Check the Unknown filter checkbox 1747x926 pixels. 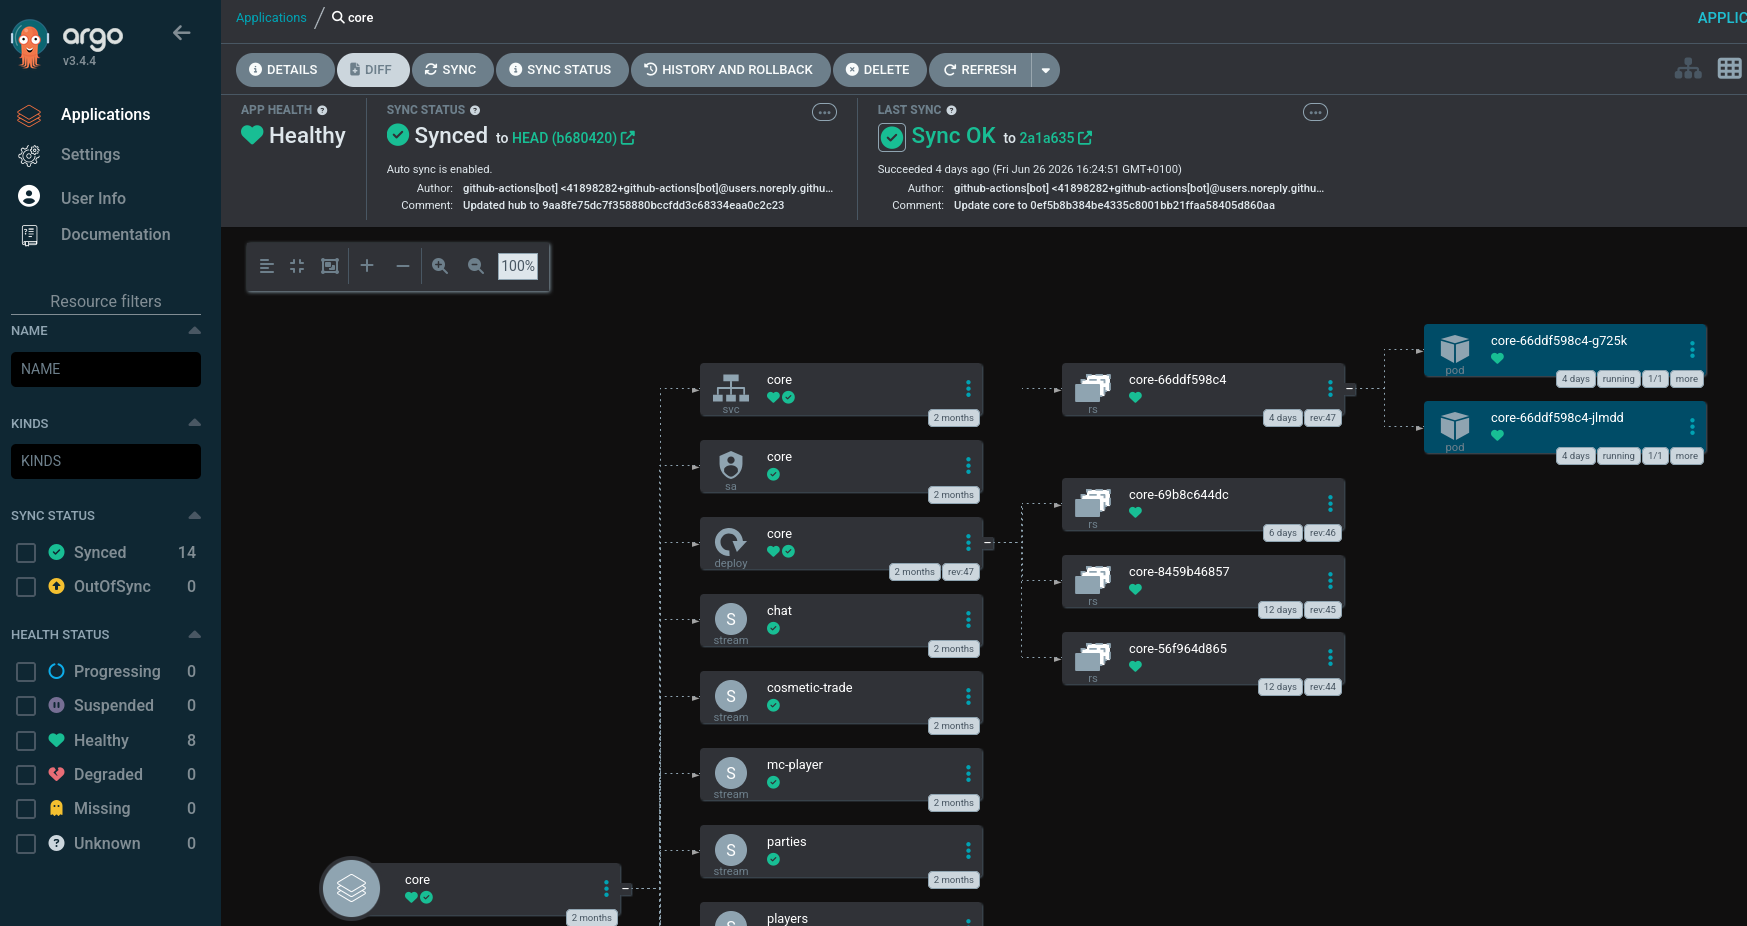pos(27,844)
